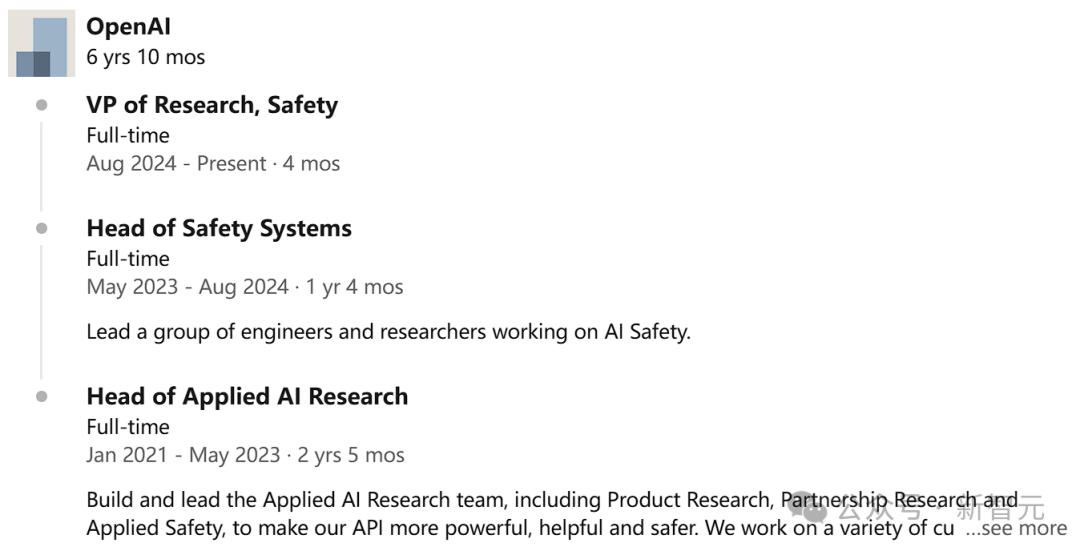Select the 'Head of Applied AI Research' title
Viewport: 1080px width, 551px height.
(247, 396)
